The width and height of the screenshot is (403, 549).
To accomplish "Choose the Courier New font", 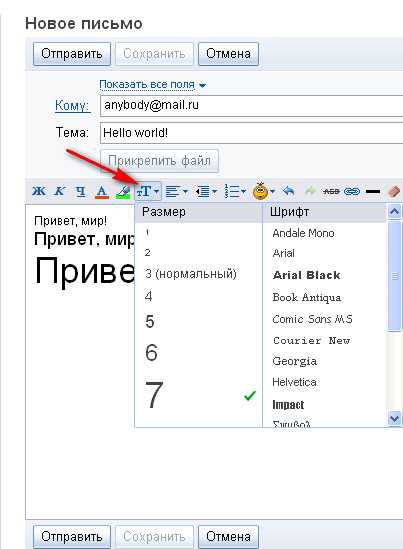I will pos(311,340).
